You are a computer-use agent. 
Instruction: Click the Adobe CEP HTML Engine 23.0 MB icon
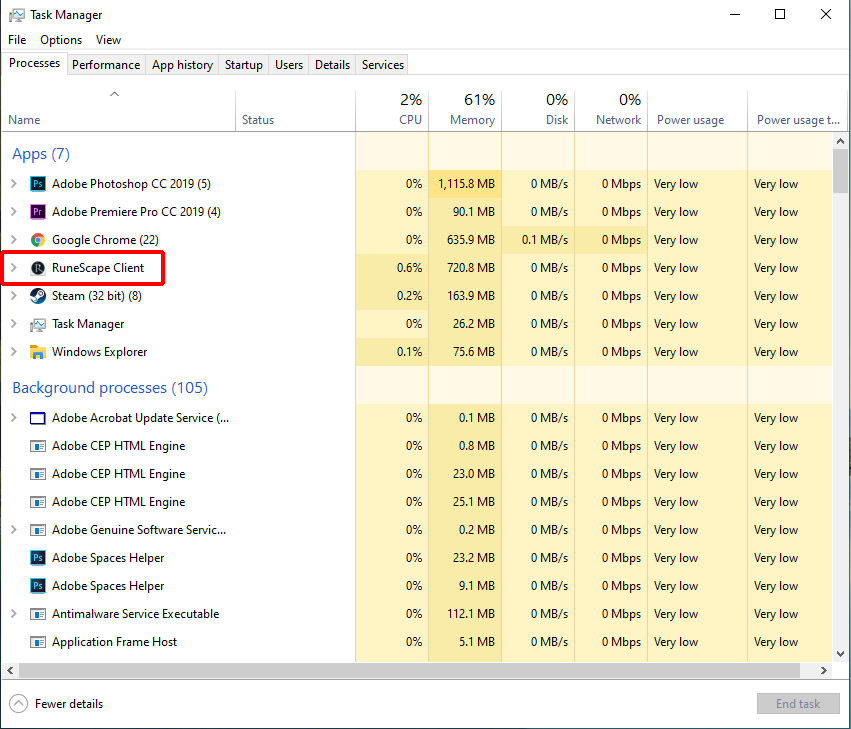click(37, 474)
